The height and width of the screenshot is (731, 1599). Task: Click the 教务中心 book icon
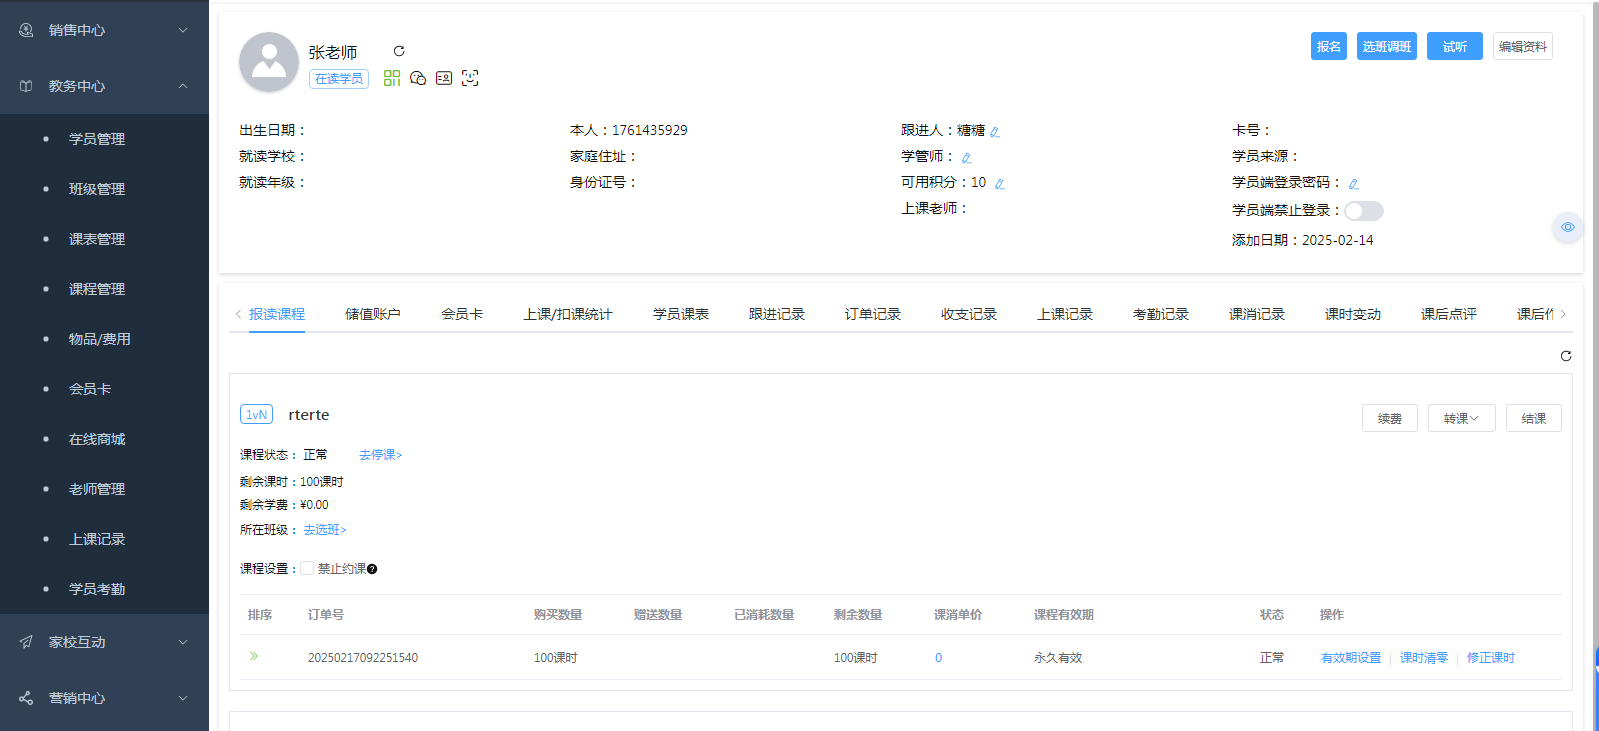[x=26, y=86]
